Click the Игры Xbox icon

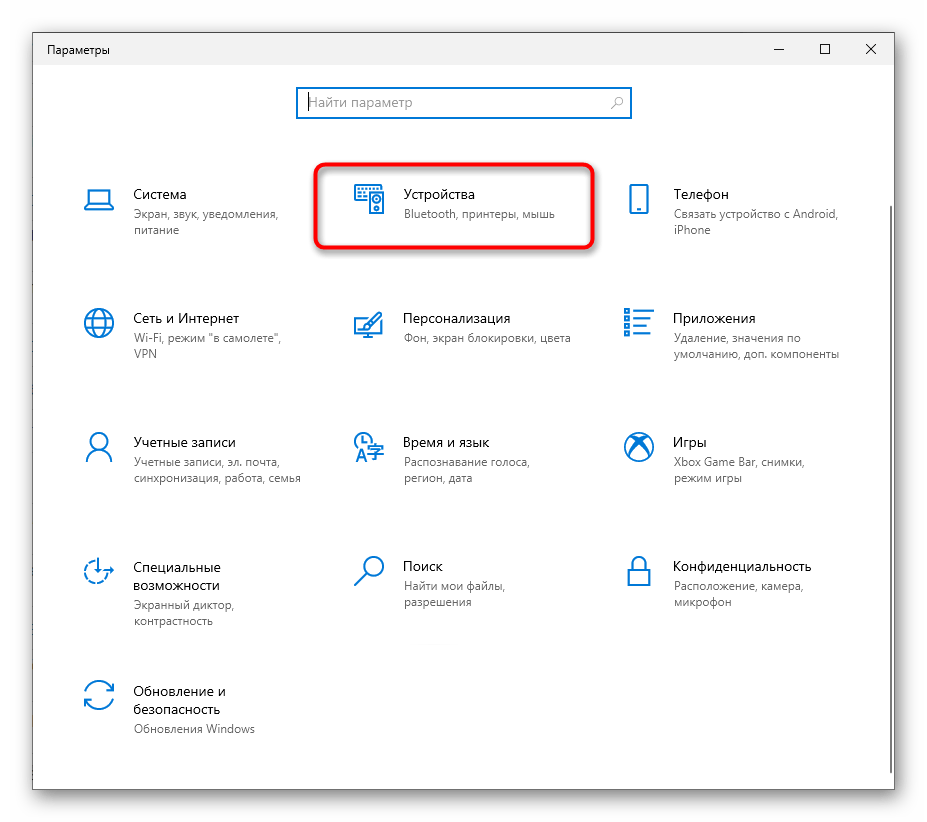point(639,447)
